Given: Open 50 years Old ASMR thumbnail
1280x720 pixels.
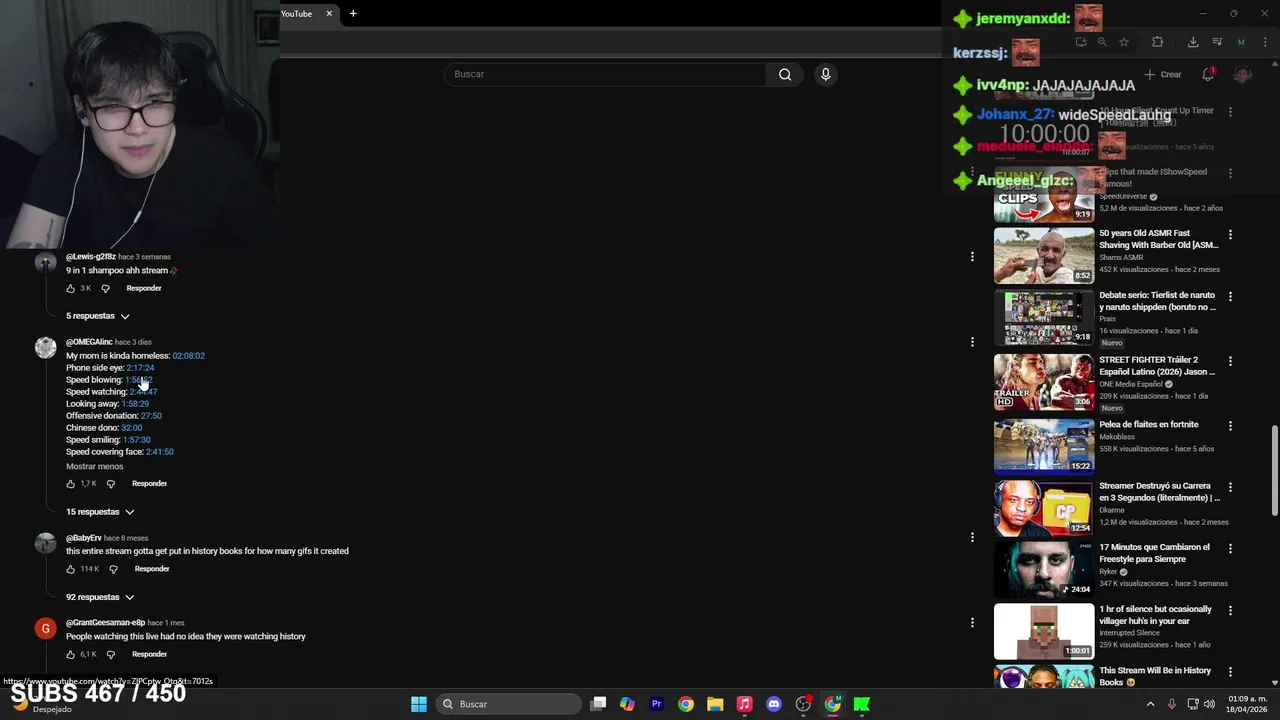Looking at the screenshot, I should [1044, 256].
